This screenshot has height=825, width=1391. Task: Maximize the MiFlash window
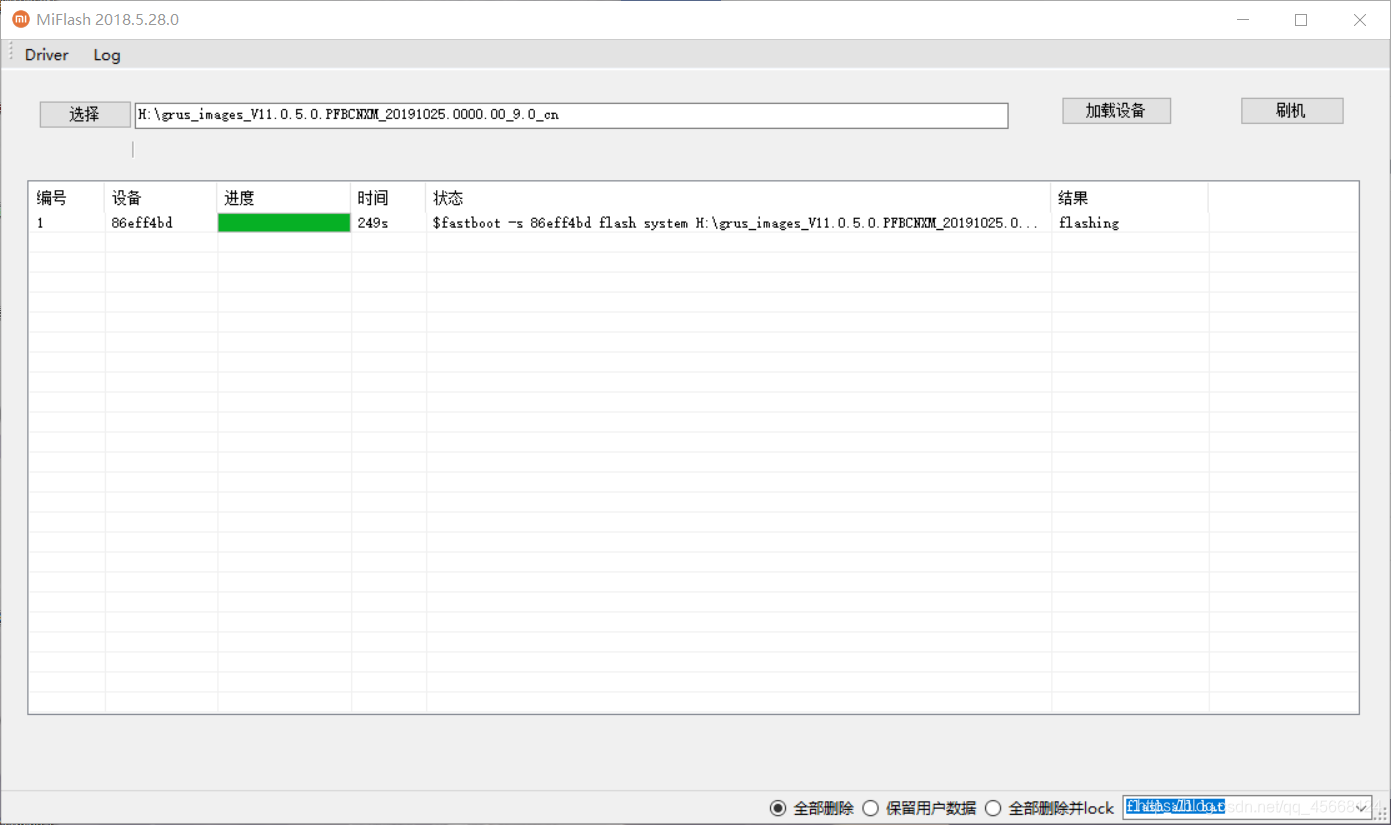pyautogui.click(x=1301, y=20)
